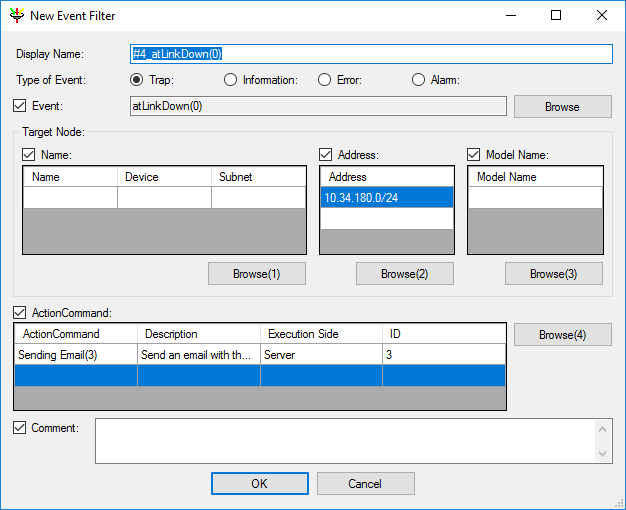Maximize the New Event Filter window
Image resolution: width=626 pixels, height=510 pixels.
[556, 16]
